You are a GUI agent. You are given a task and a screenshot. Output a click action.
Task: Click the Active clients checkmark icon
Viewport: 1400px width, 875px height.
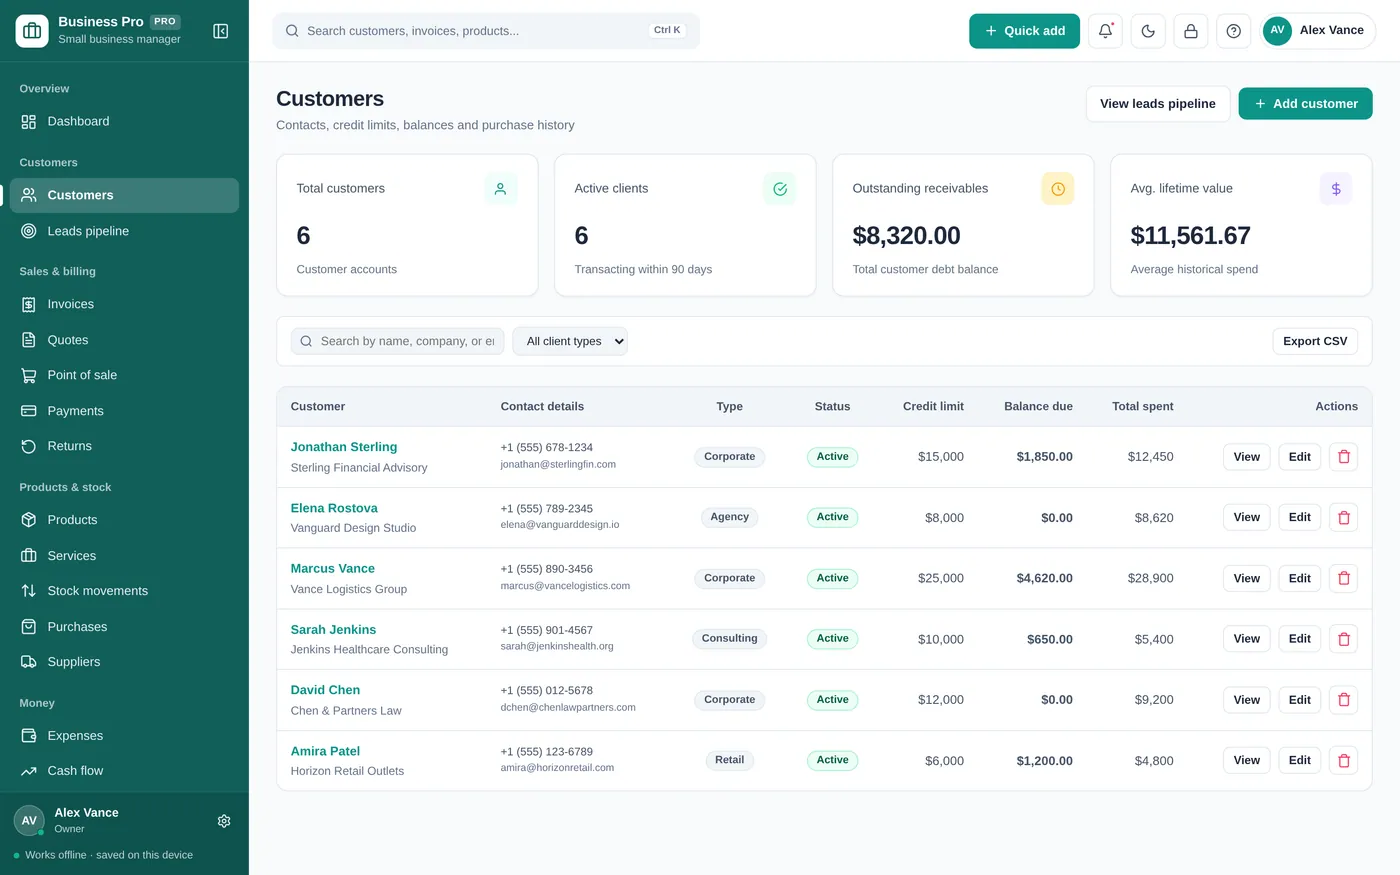[x=780, y=189]
